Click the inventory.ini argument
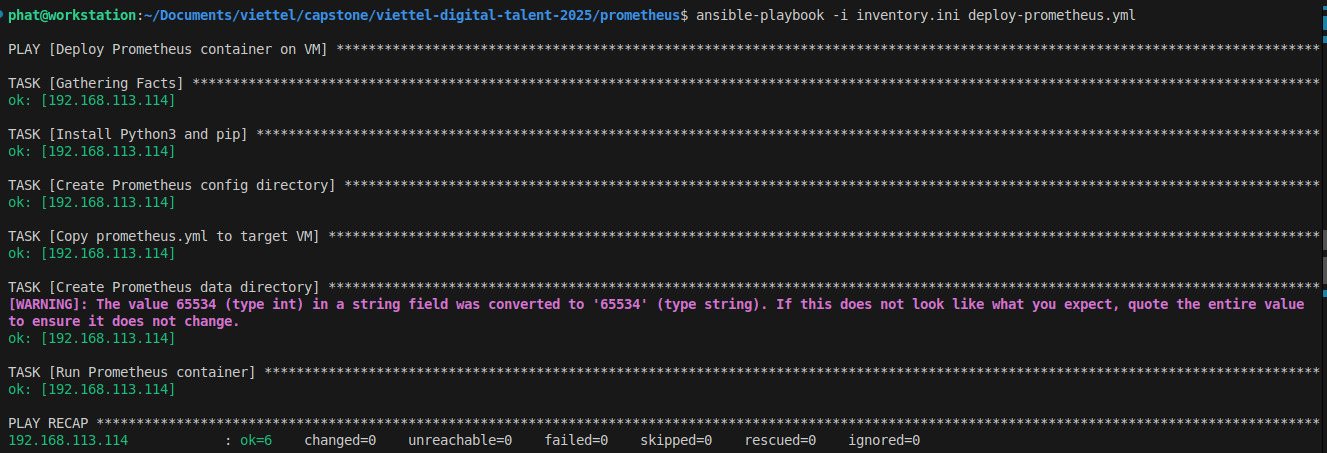 tap(908, 15)
